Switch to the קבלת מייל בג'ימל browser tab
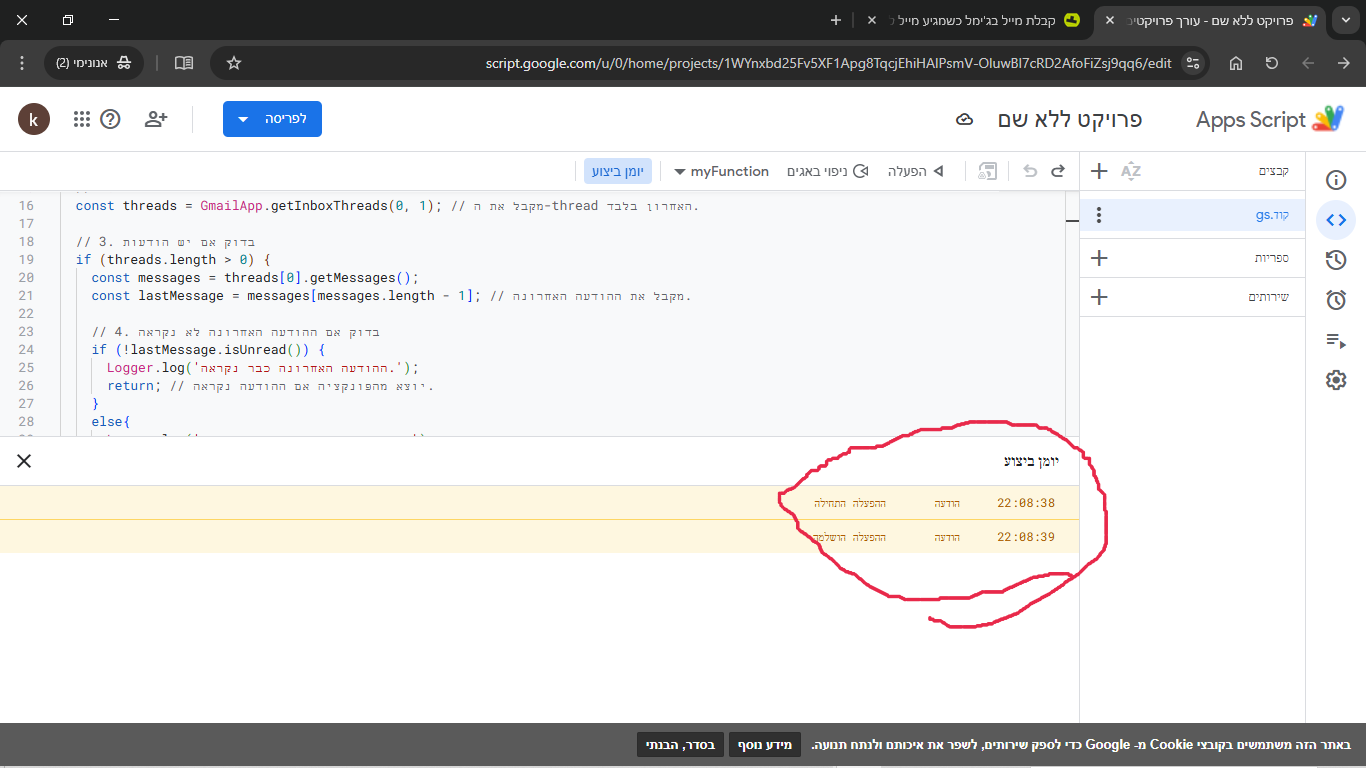The width and height of the screenshot is (1366, 768). pos(975,20)
